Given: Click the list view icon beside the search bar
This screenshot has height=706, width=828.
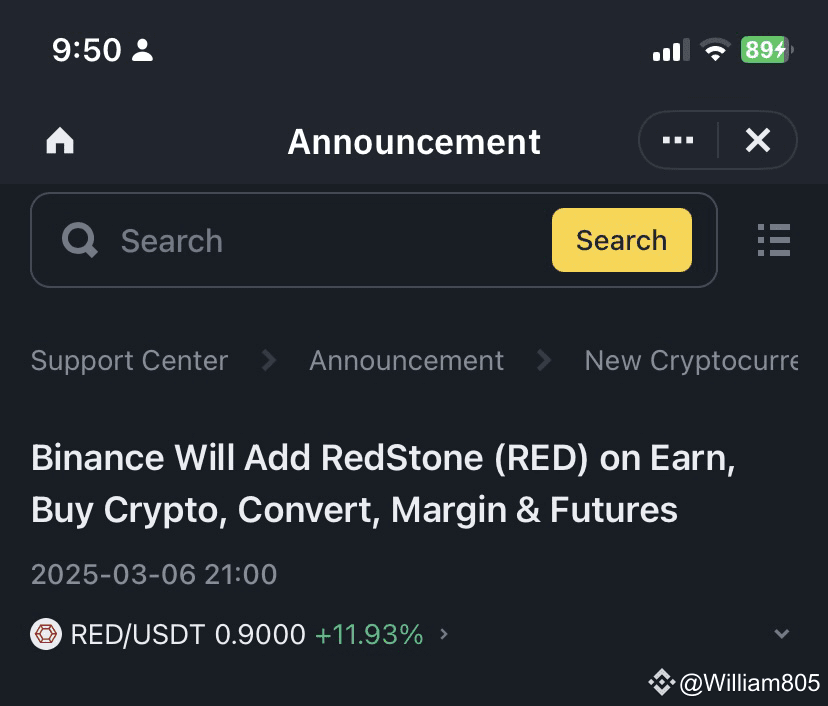Looking at the screenshot, I should coord(773,240).
